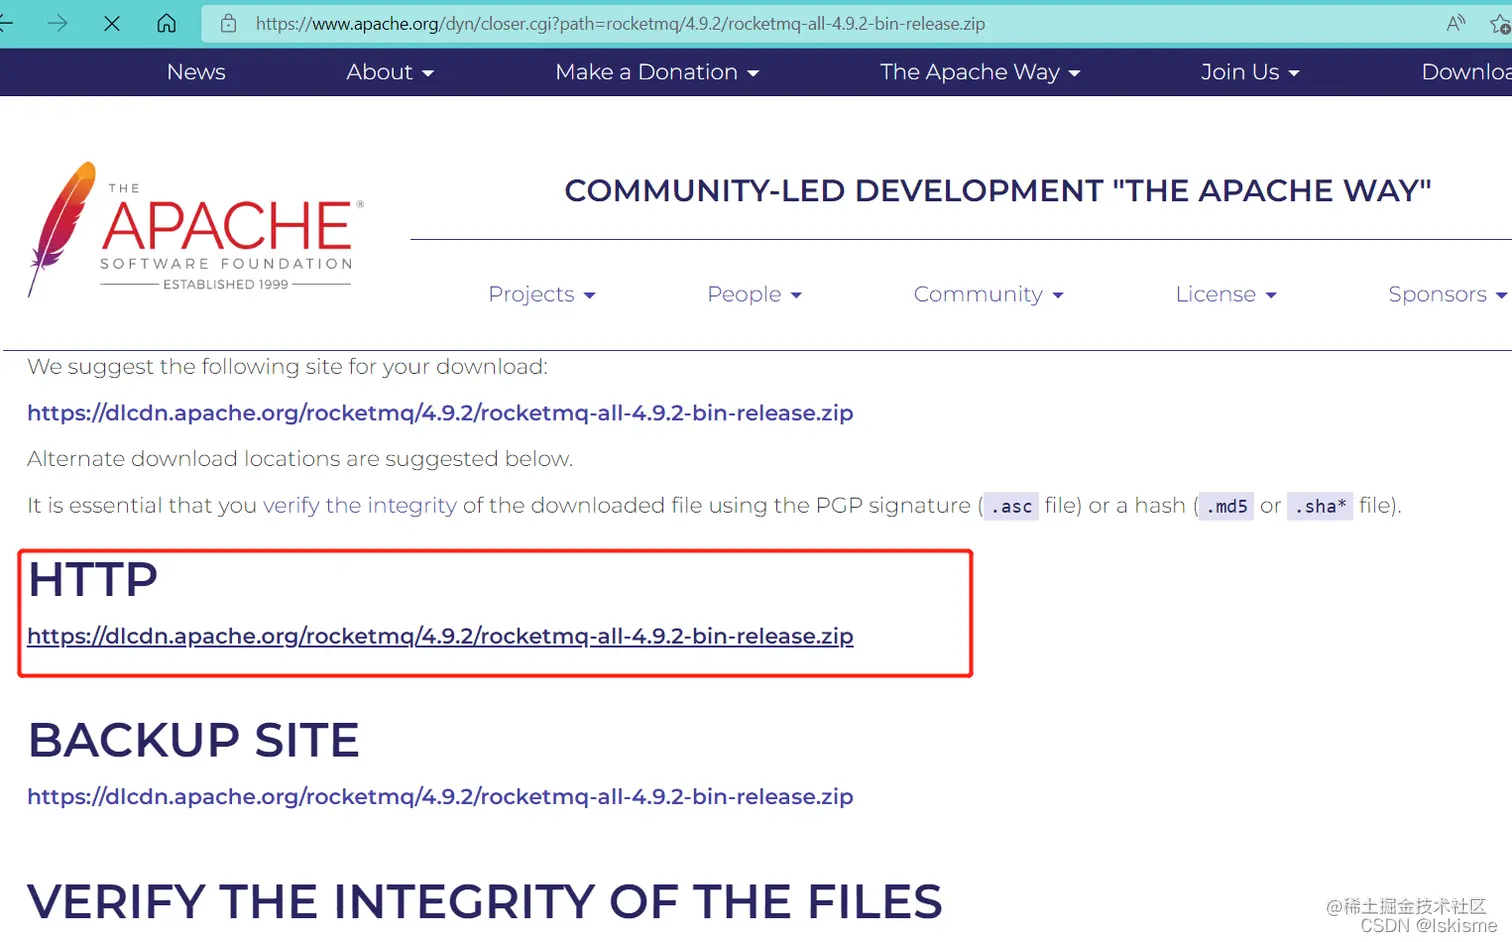
Task: Expand the Community dropdown
Action: click(x=988, y=294)
